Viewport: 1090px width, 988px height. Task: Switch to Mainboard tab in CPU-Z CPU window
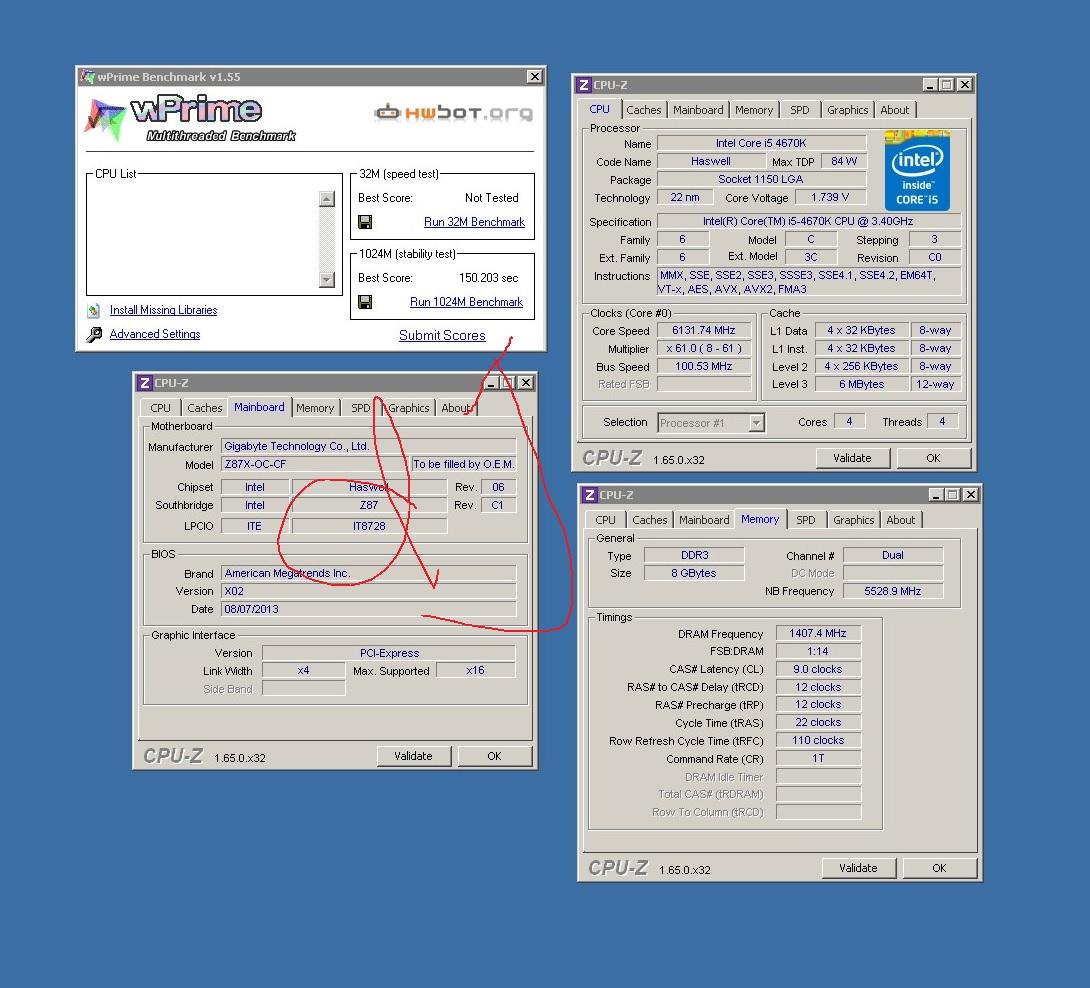tap(698, 110)
